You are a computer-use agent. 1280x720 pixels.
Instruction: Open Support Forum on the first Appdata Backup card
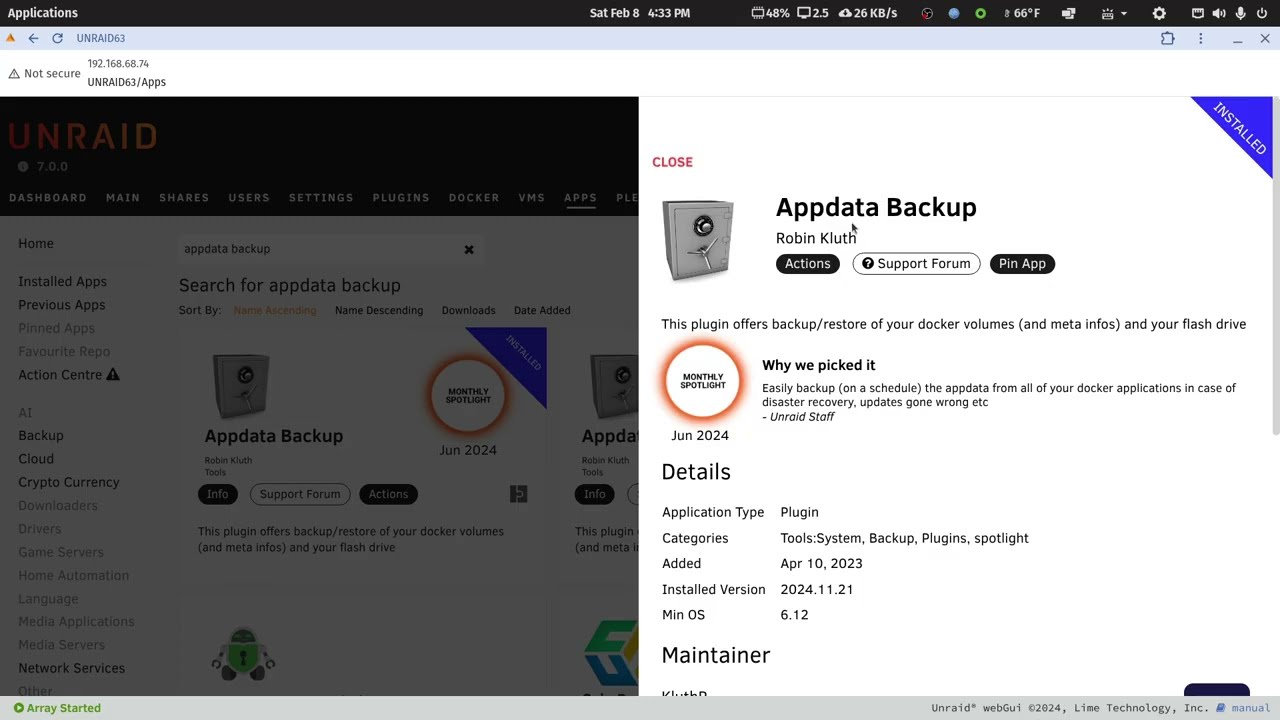click(300, 494)
